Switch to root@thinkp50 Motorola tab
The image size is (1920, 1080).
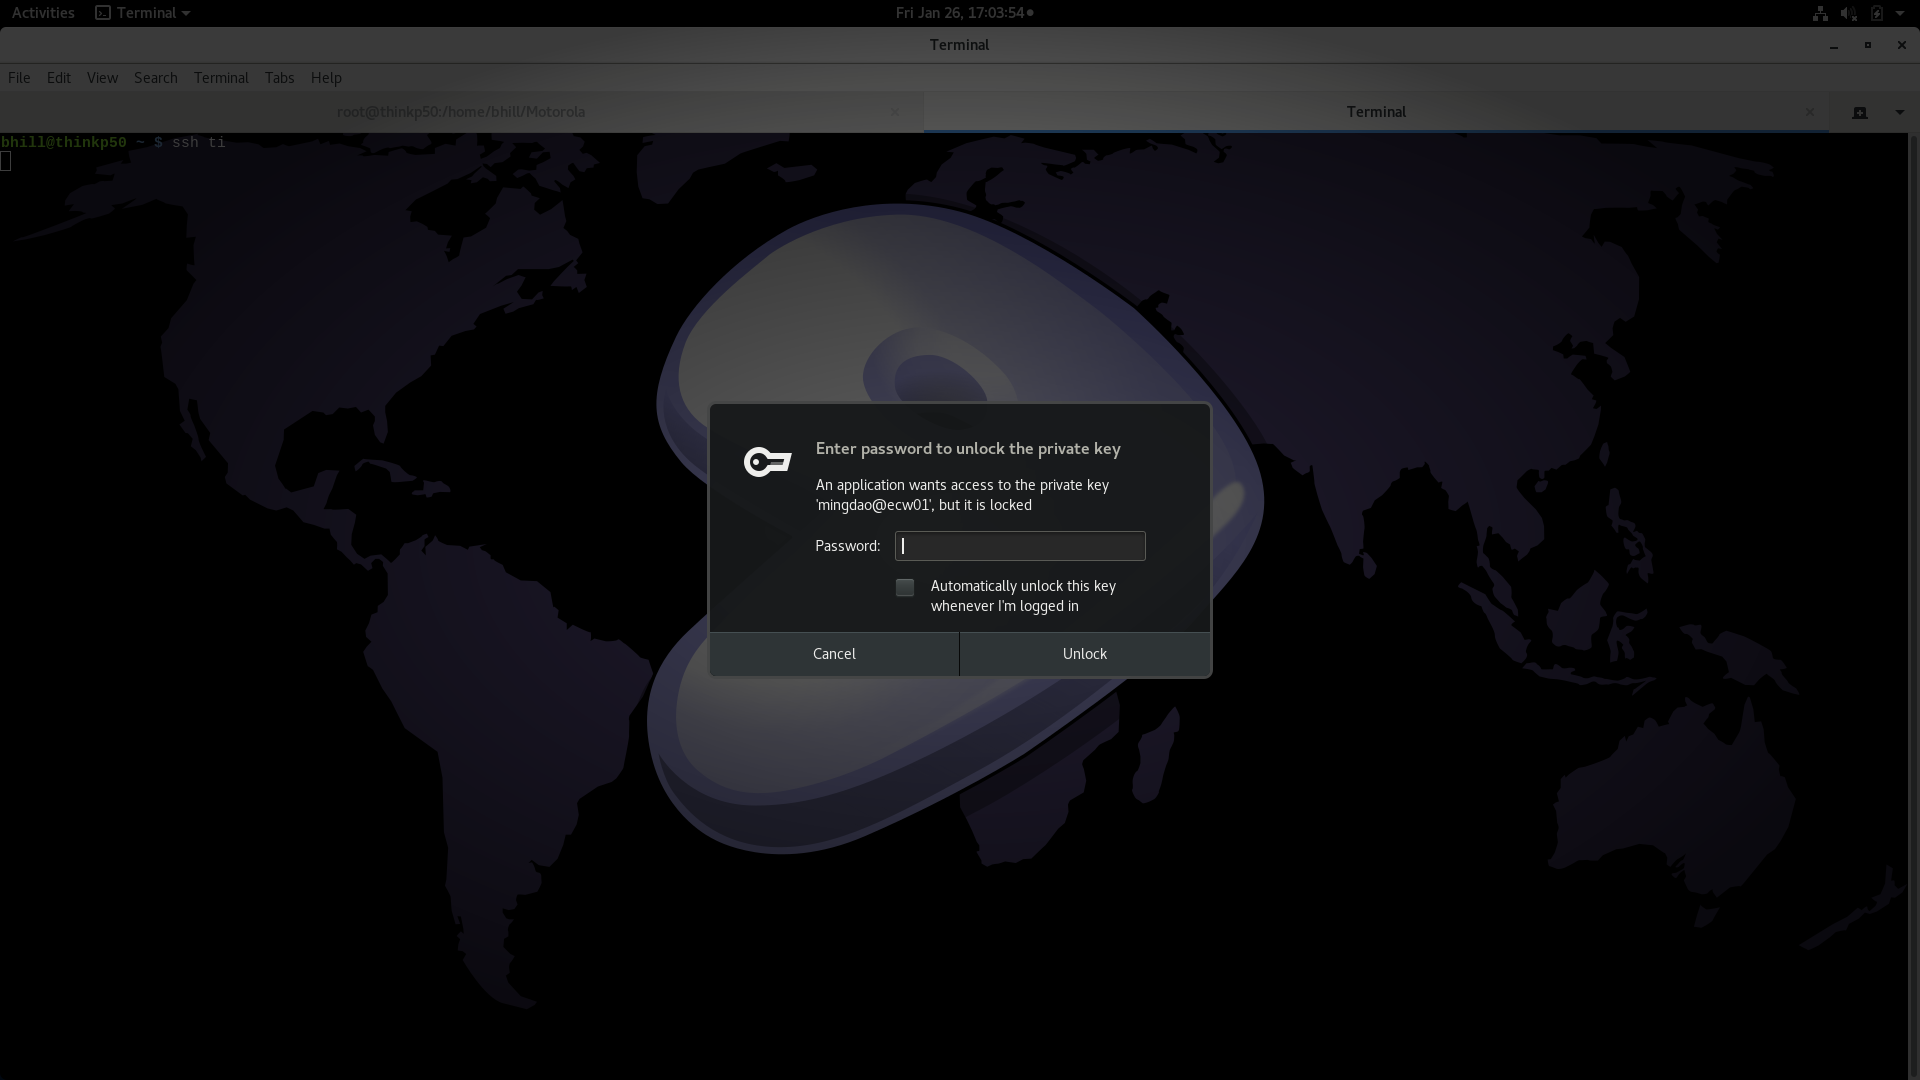pos(461,112)
